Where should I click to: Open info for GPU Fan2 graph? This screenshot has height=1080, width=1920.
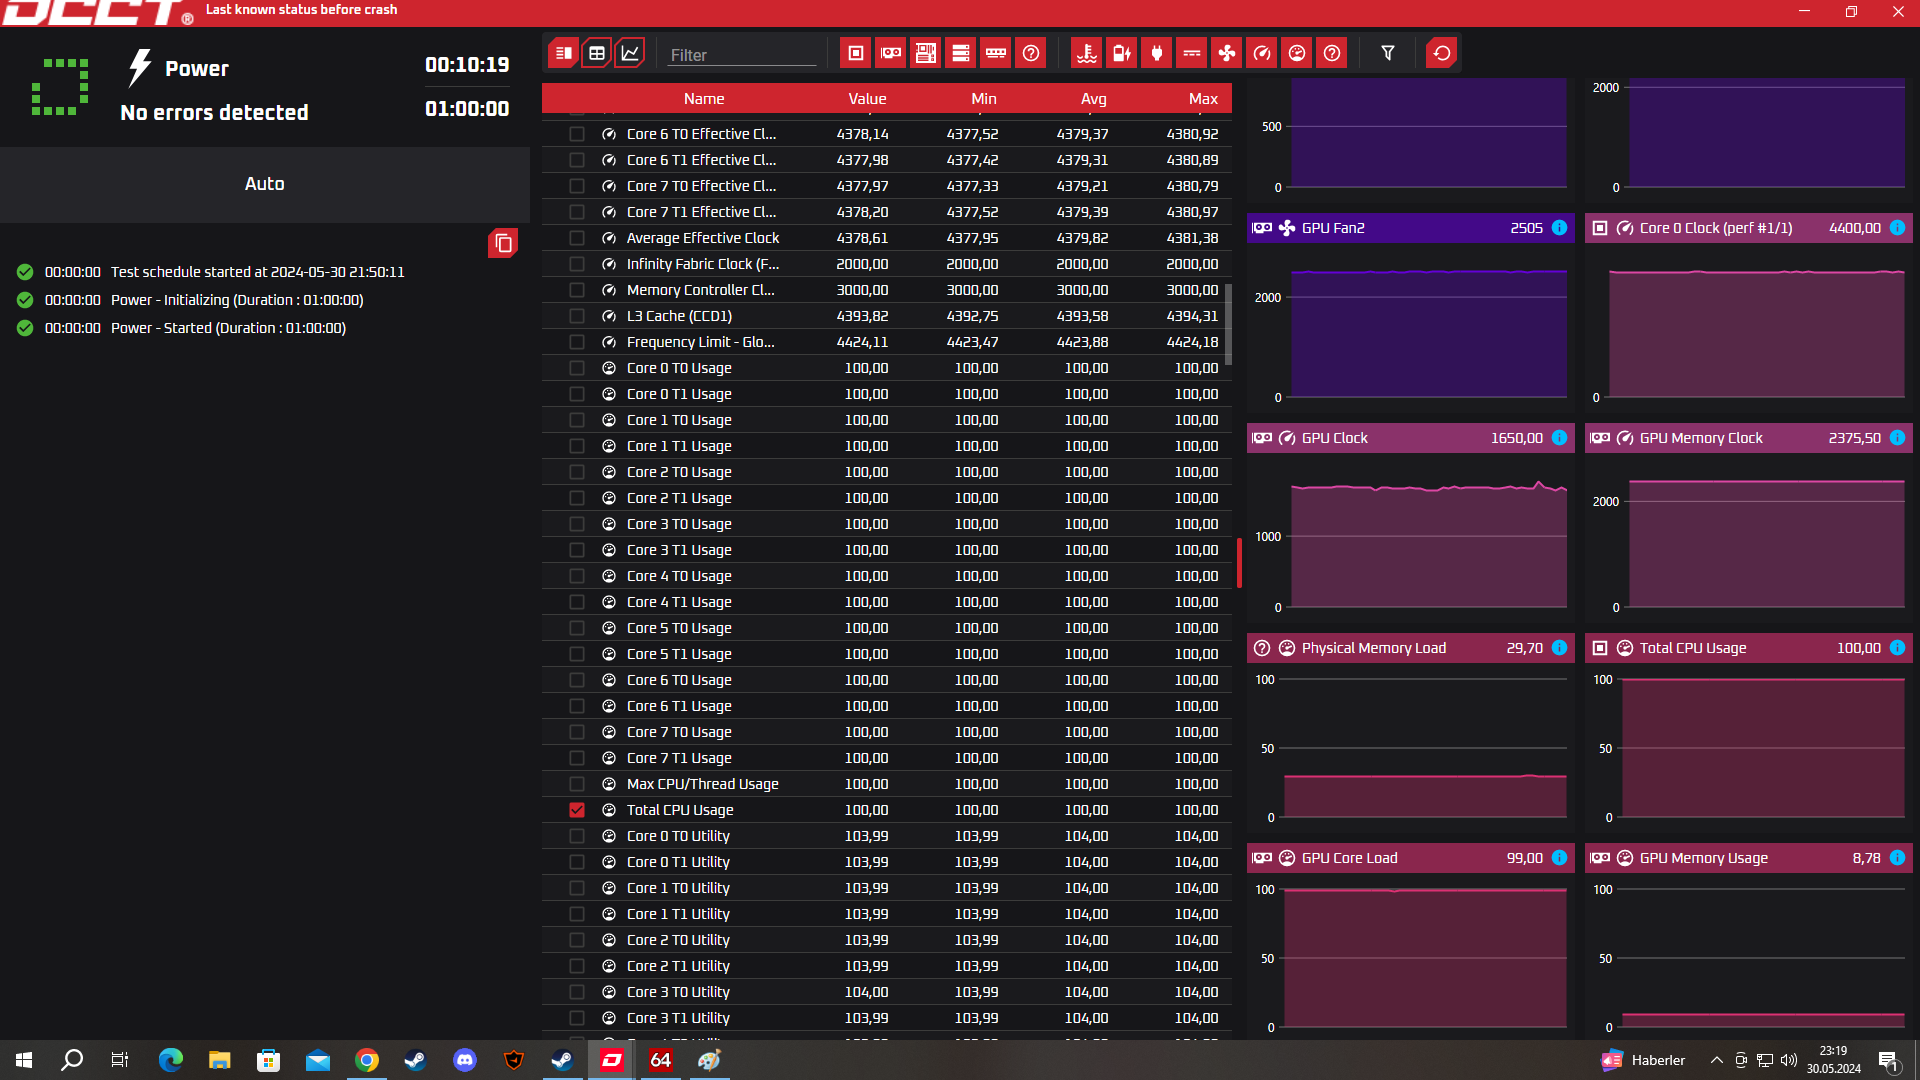(1559, 228)
